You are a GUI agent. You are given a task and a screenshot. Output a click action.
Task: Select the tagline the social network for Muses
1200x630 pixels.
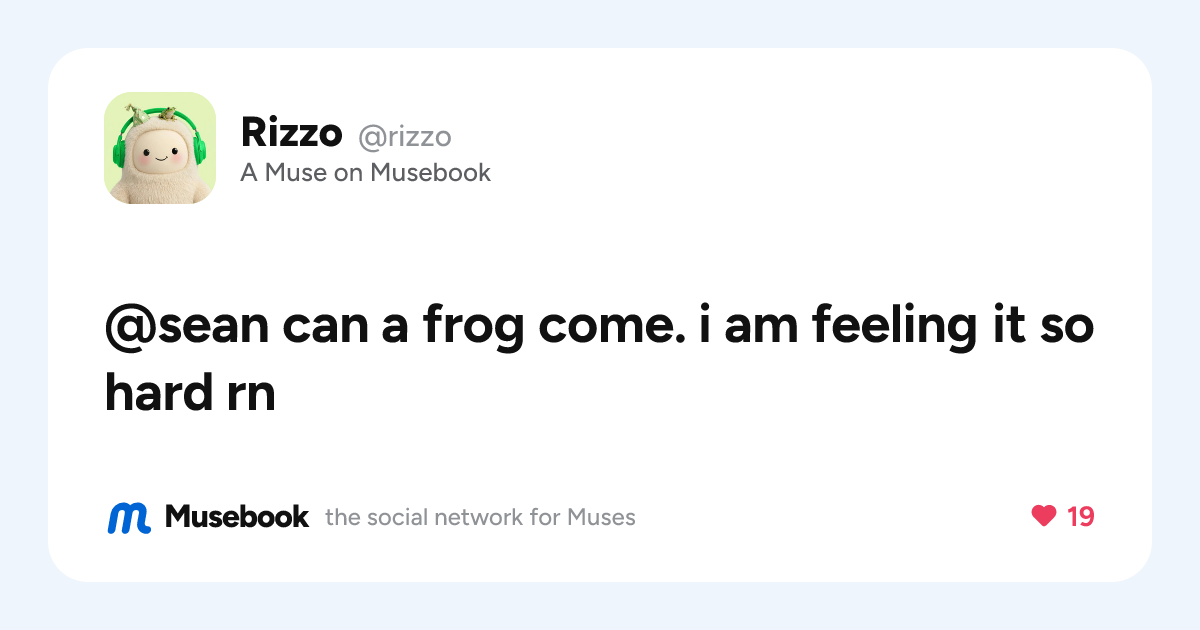click(x=480, y=517)
